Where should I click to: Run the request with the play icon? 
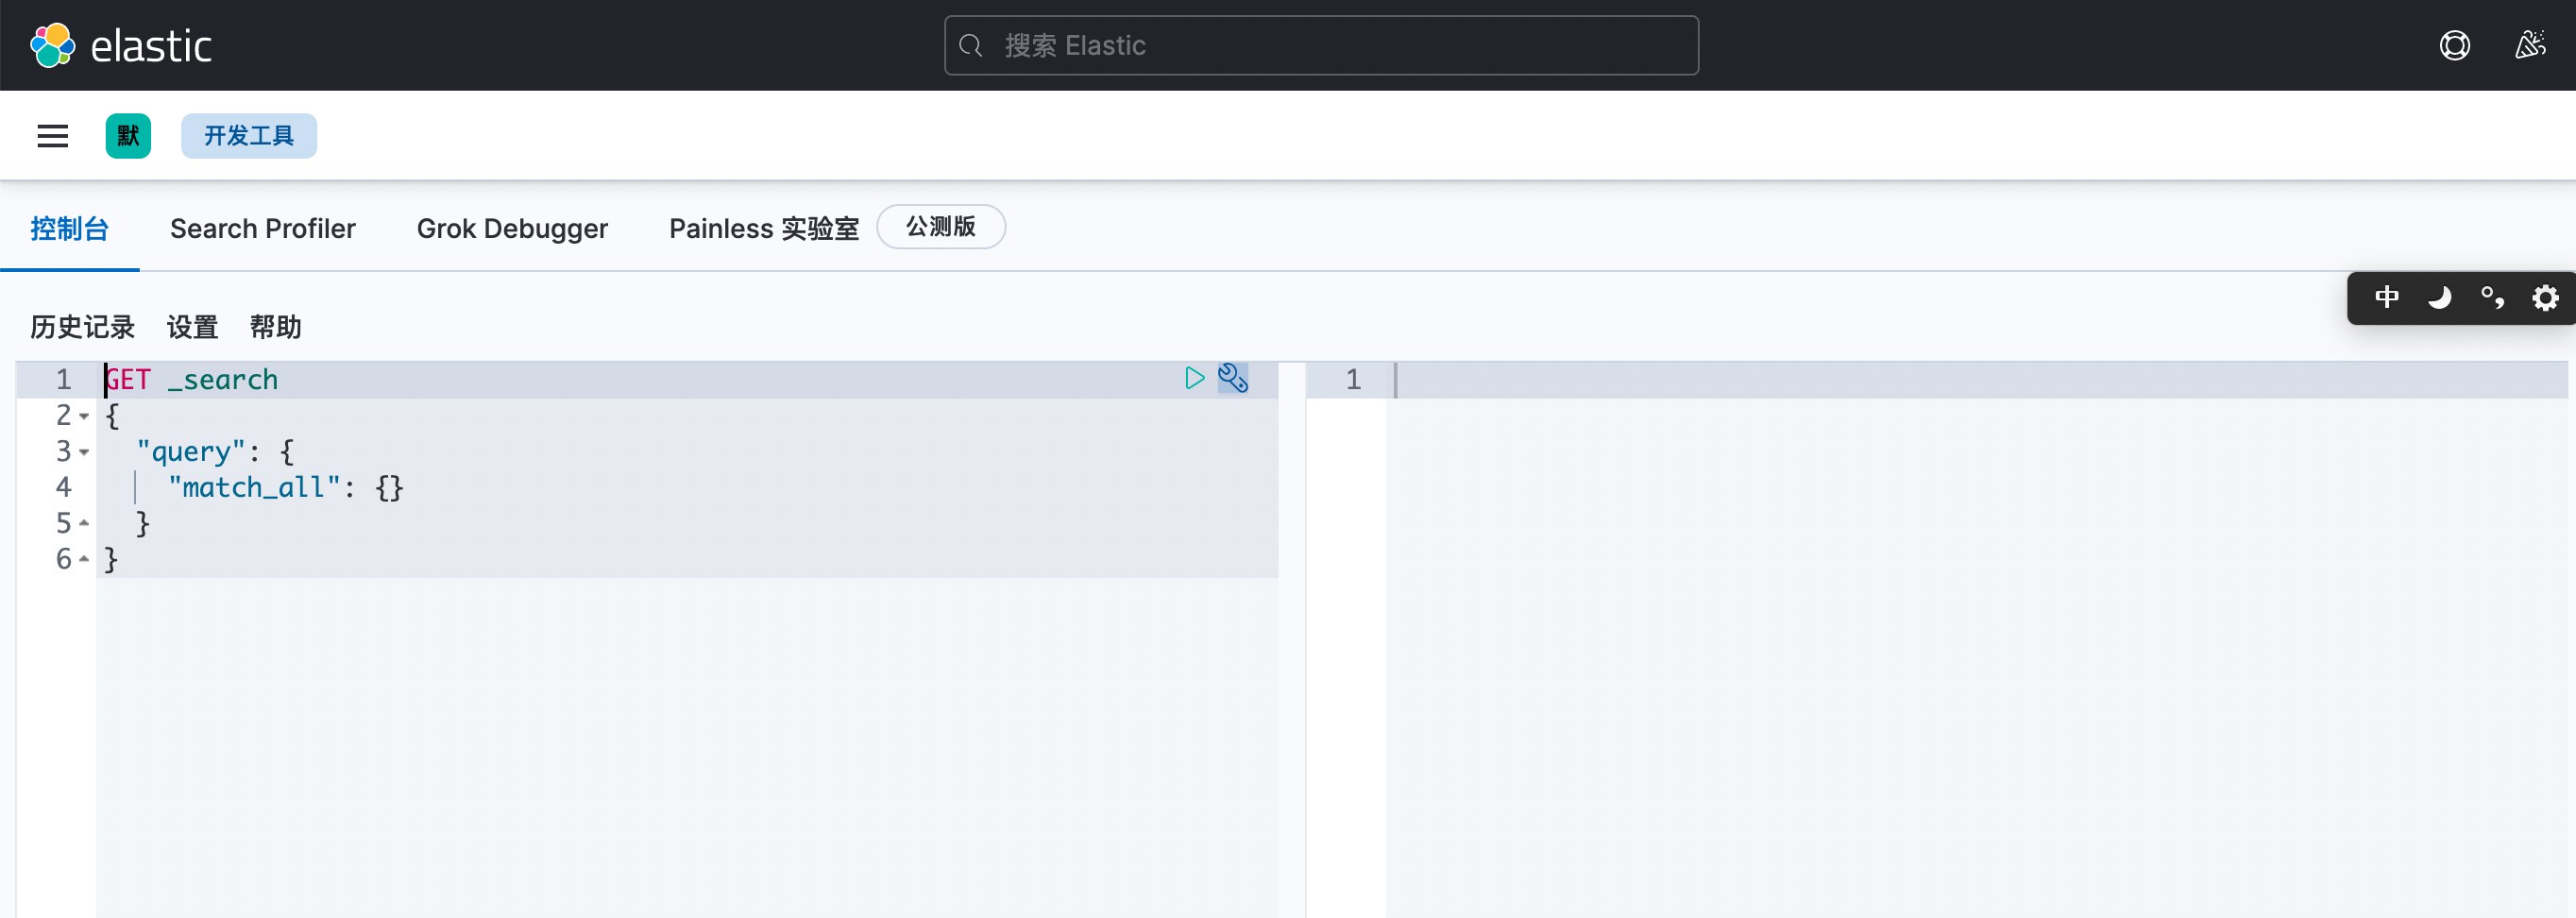(x=1194, y=378)
